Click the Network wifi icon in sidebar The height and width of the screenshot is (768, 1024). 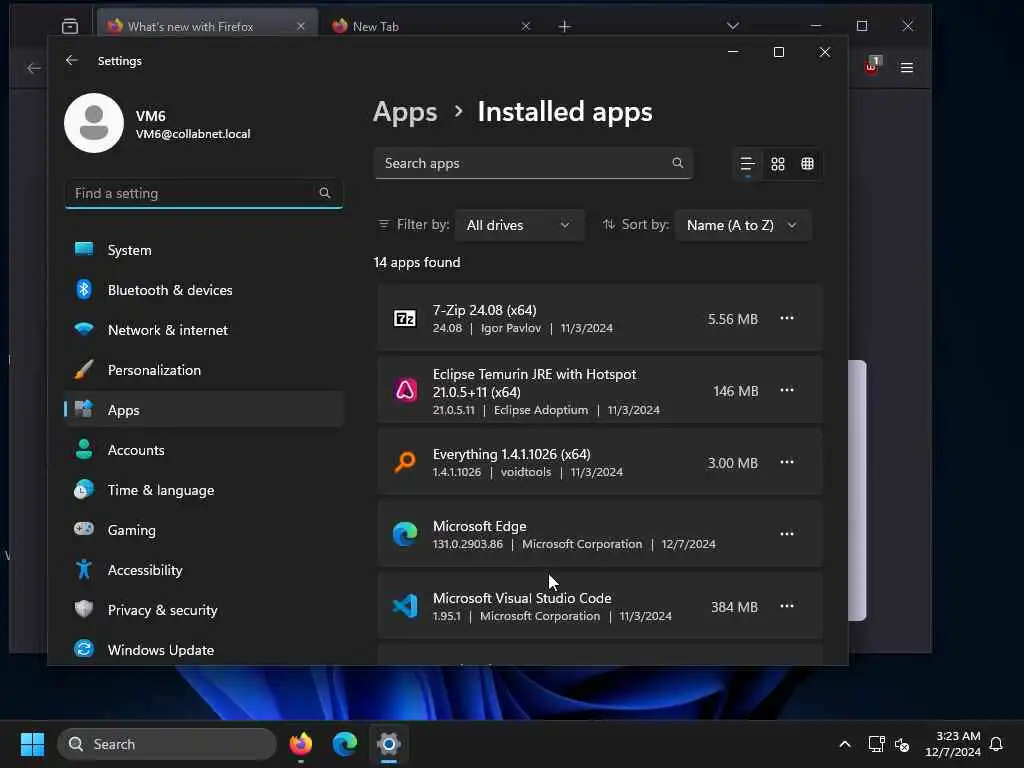click(84, 328)
